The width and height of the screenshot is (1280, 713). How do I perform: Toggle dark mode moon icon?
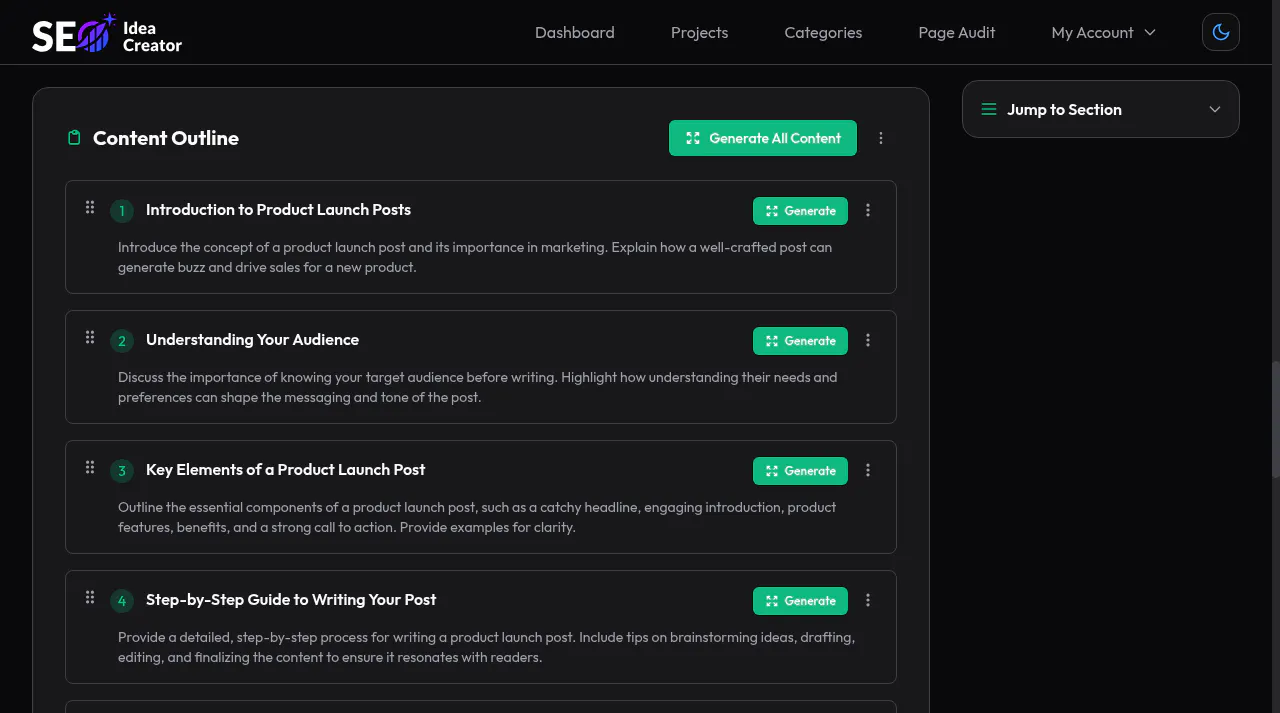point(1220,32)
